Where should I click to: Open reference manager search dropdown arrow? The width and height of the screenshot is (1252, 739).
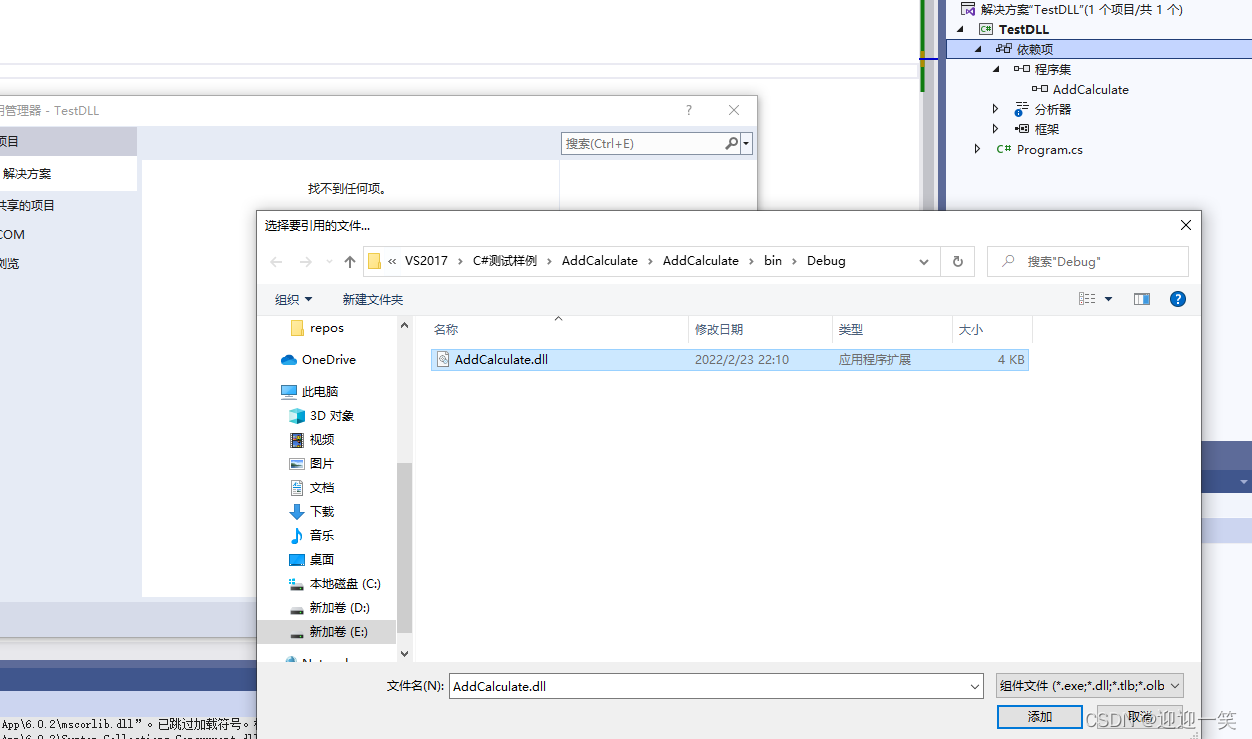point(747,144)
